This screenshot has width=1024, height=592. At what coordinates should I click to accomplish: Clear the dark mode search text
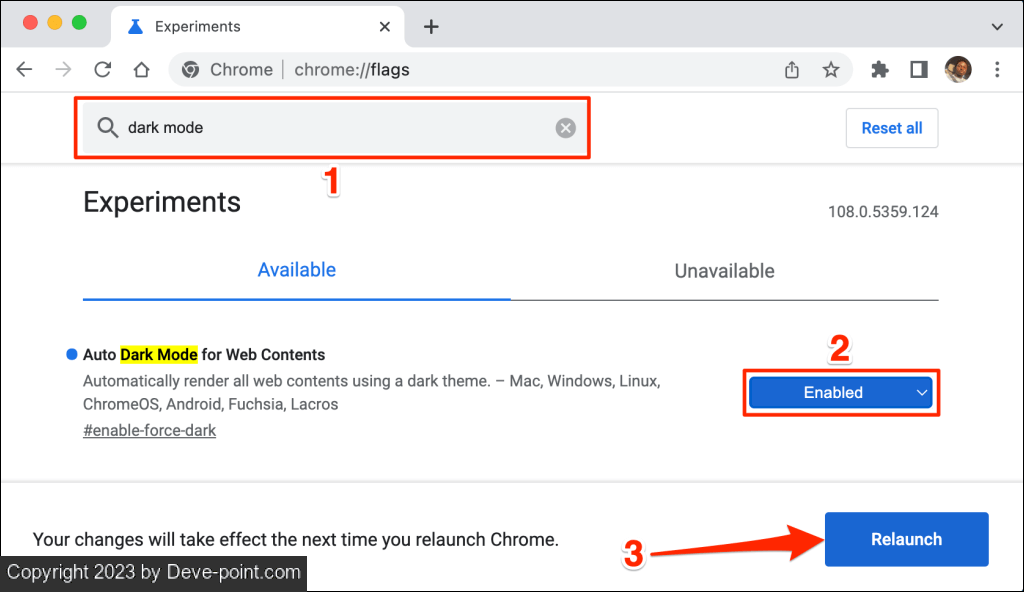point(566,128)
